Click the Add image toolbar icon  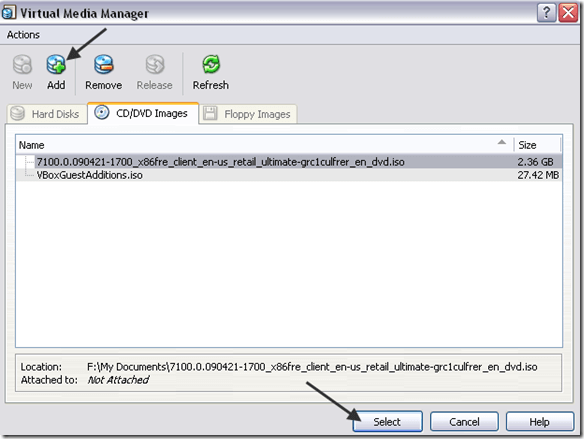tap(56, 72)
